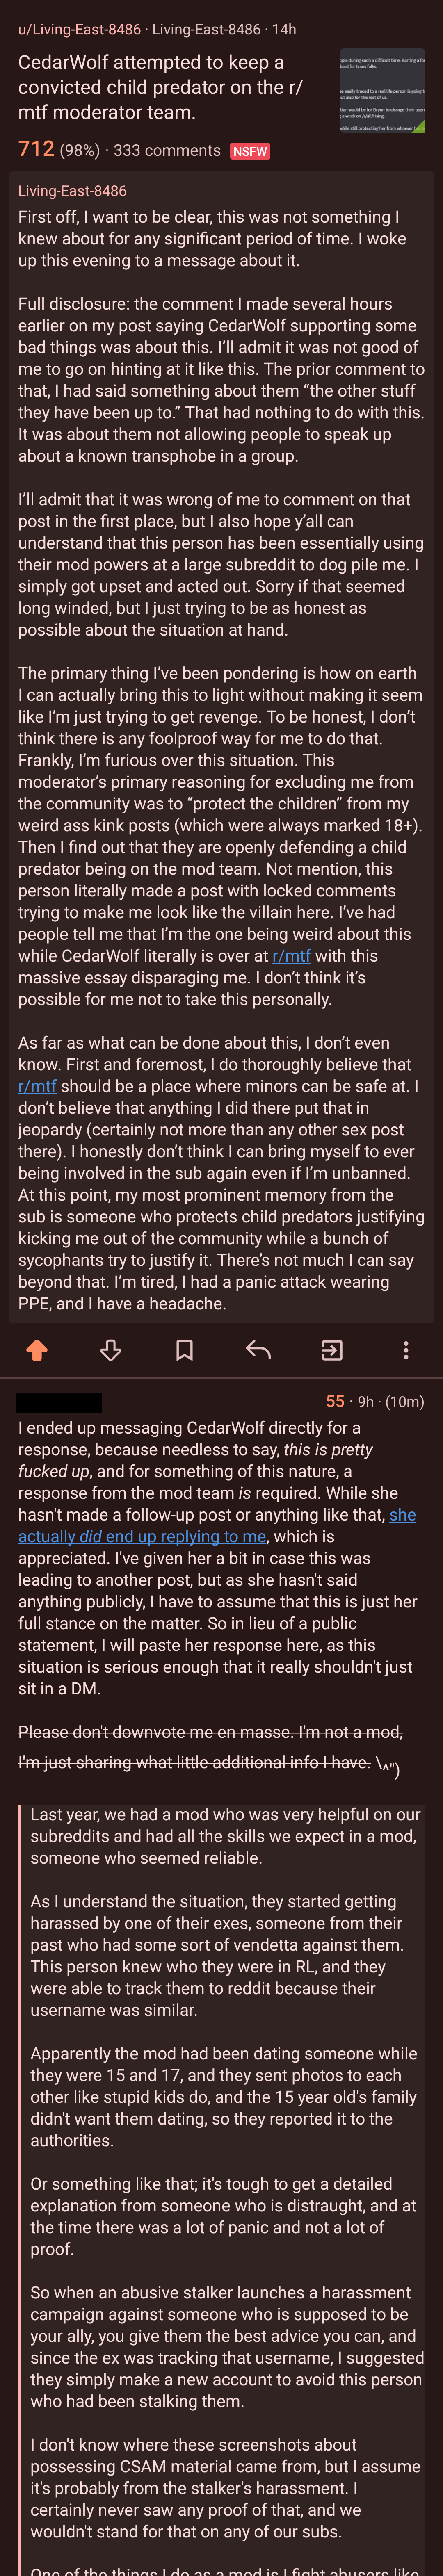
Task: Tap the 333 comments count
Action: [x=166, y=151]
